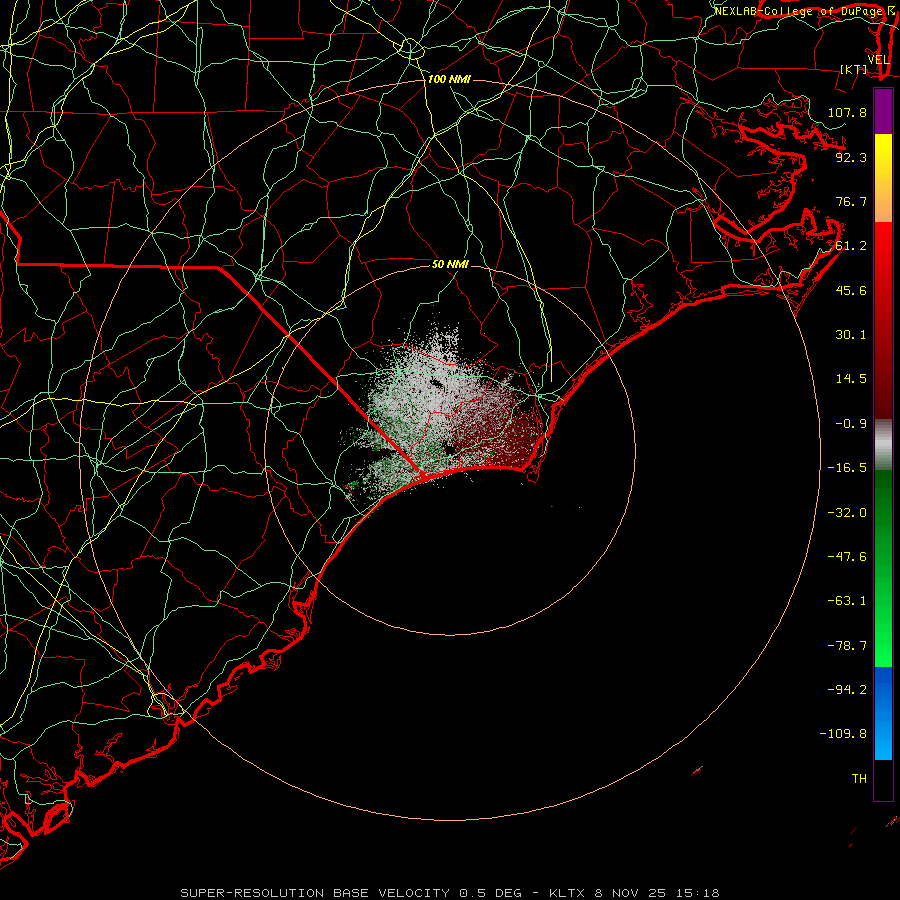This screenshot has height=900, width=900.
Task: Click the -63.1 velocity scale value
Action: [847, 601]
